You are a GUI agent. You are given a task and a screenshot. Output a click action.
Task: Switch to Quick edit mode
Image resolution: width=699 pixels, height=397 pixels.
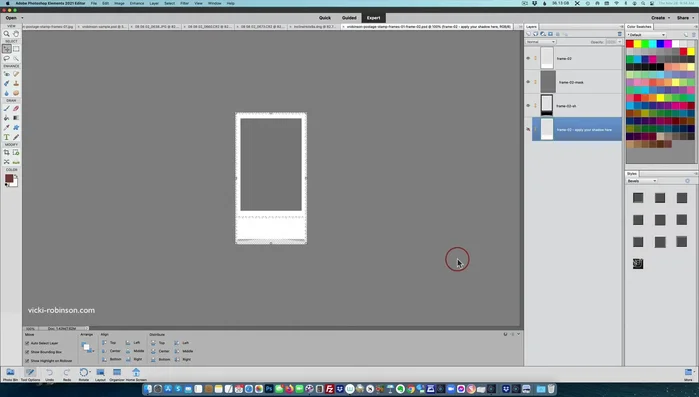pos(325,18)
